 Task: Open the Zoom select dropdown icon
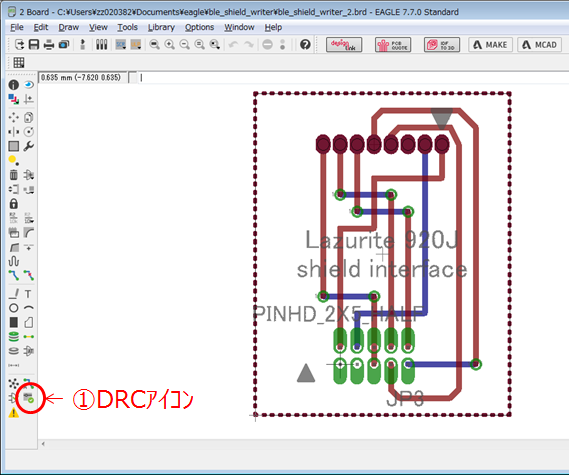[x=215, y=44]
